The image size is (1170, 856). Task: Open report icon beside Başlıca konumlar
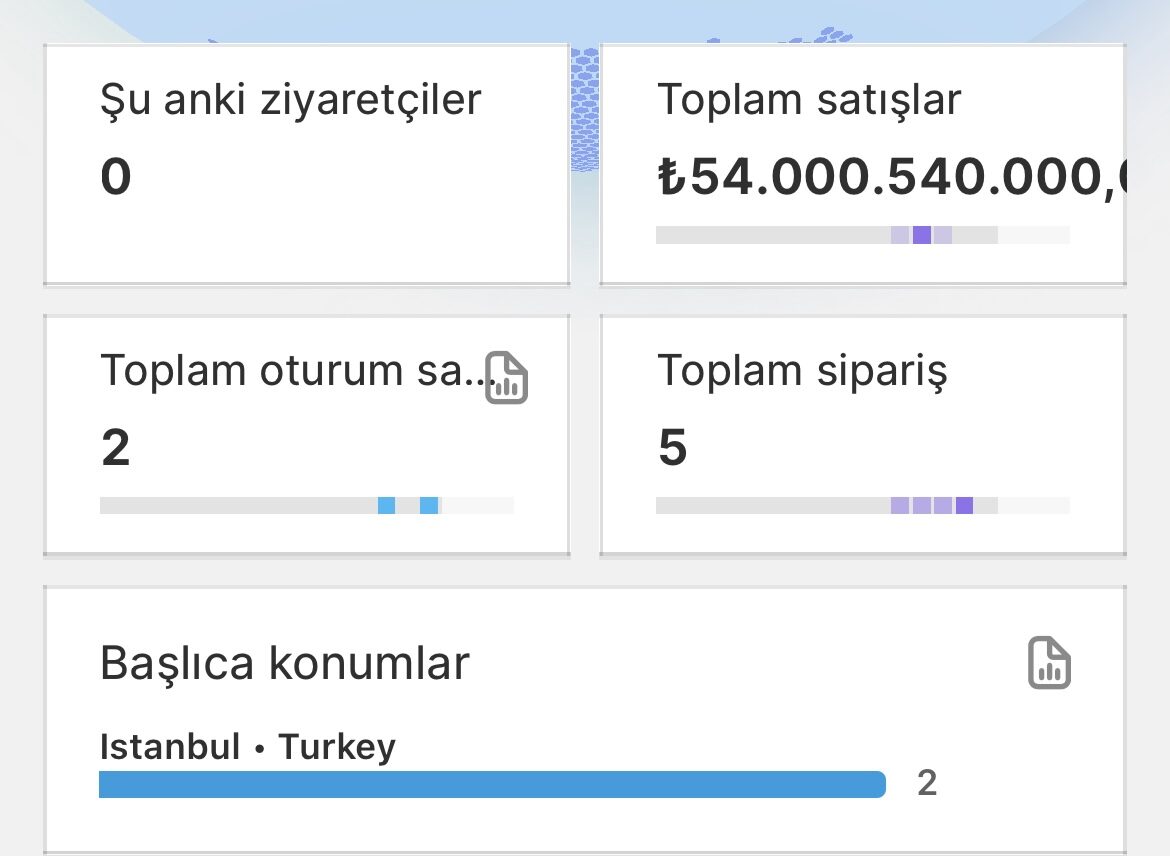pos(1049,663)
